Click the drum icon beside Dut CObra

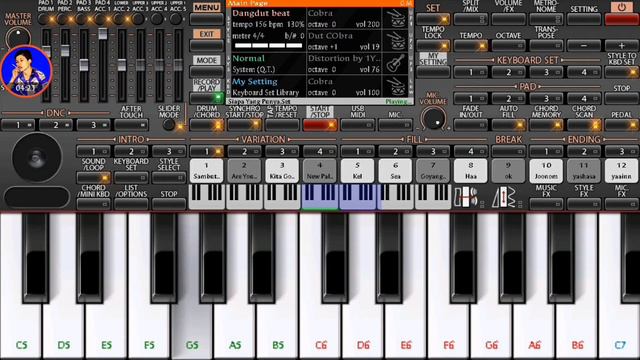[x=396, y=41]
